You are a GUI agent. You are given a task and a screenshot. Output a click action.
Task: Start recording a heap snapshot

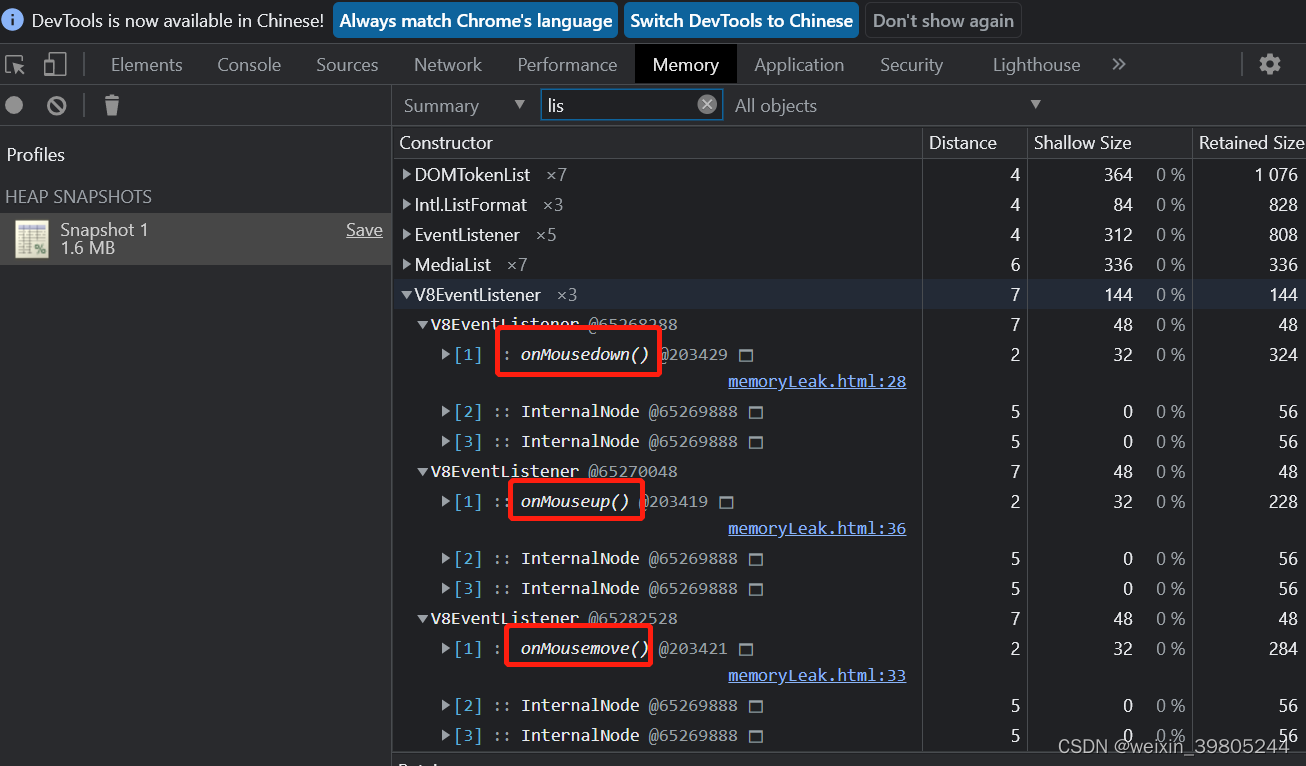[x=14, y=105]
